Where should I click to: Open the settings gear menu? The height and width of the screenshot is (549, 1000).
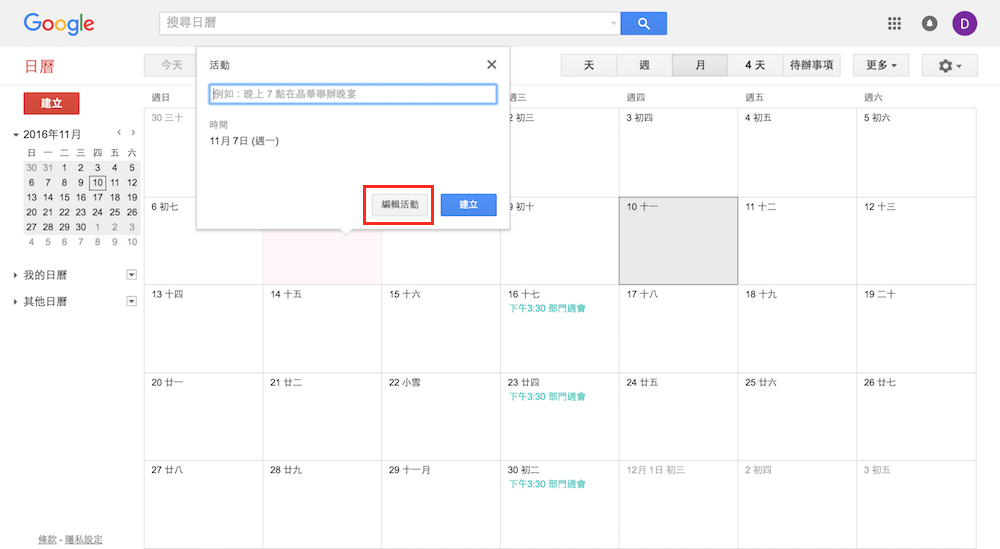pyautogui.click(x=949, y=65)
